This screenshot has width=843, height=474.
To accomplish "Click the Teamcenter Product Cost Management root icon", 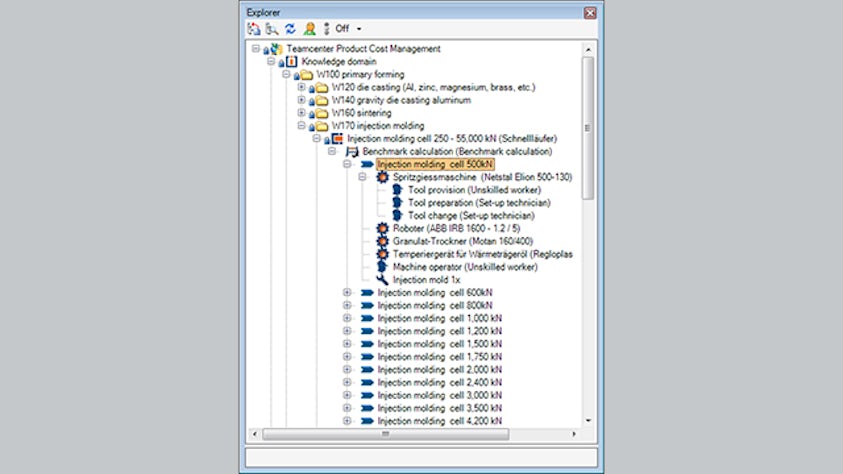I will click(x=277, y=49).
